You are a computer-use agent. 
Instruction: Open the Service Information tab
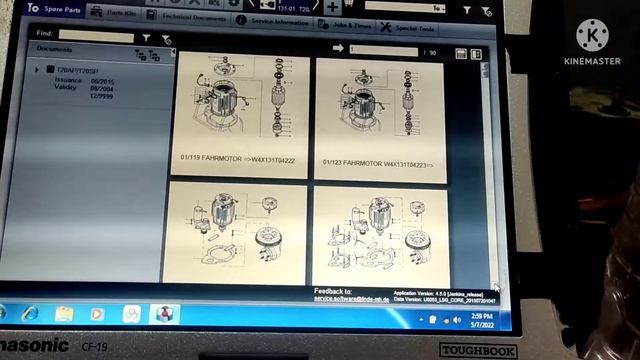tap(273, 21)
